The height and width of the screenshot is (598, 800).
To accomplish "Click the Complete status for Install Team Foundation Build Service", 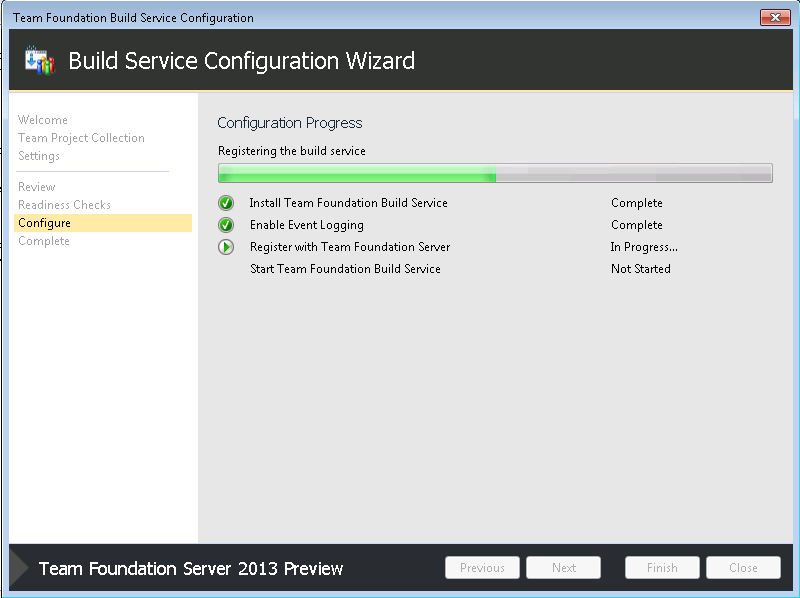I will (x=637, y=203).
